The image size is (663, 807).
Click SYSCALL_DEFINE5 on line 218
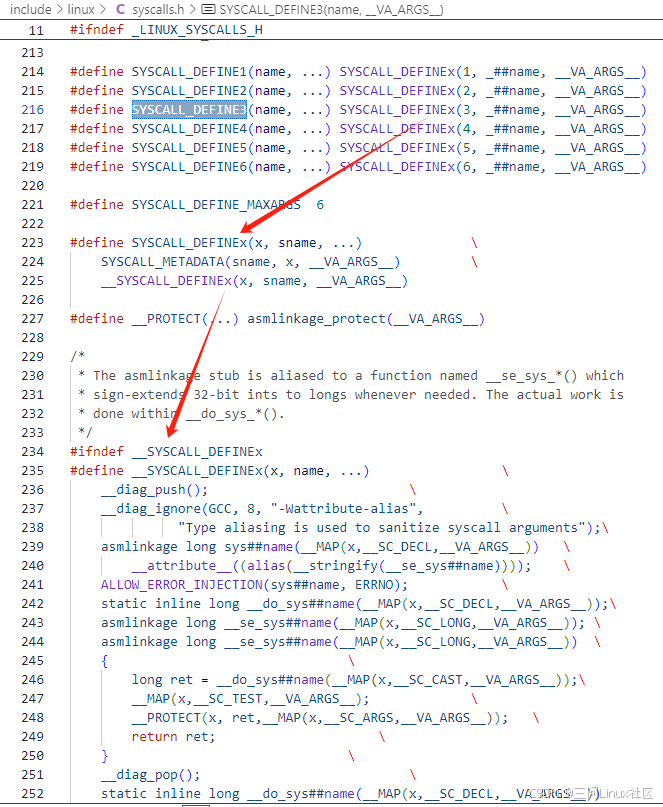coord(189,148)
